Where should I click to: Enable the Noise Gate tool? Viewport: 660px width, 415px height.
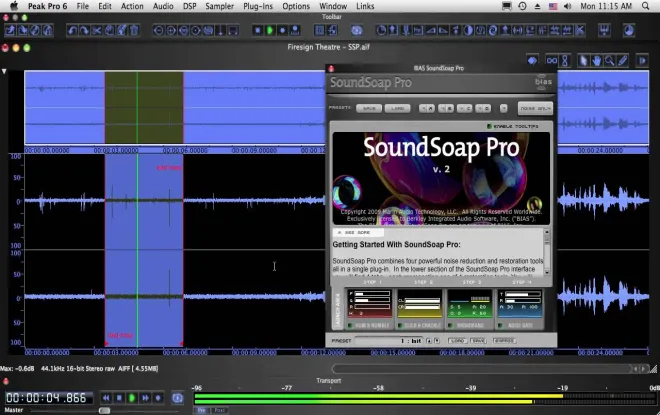pyautogui.click(x=500, y=326)
